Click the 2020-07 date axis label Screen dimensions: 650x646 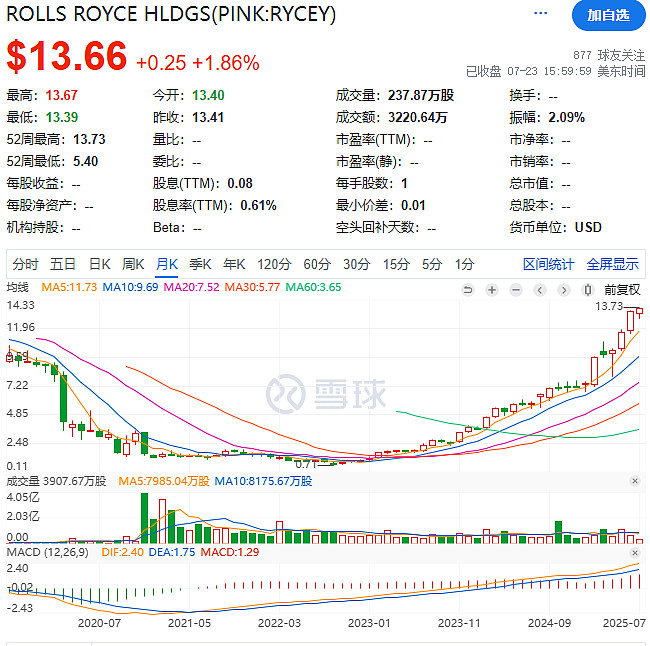click(x=99, y=623)
